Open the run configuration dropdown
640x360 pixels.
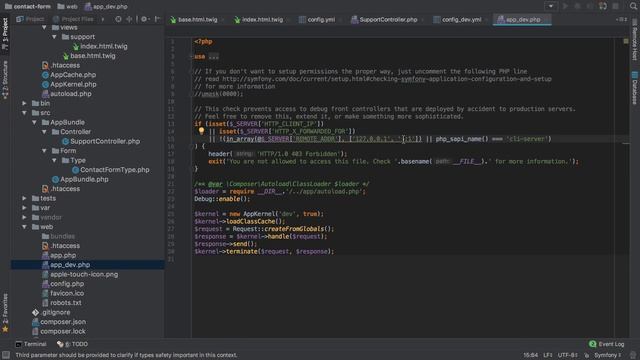coord(551,6)
